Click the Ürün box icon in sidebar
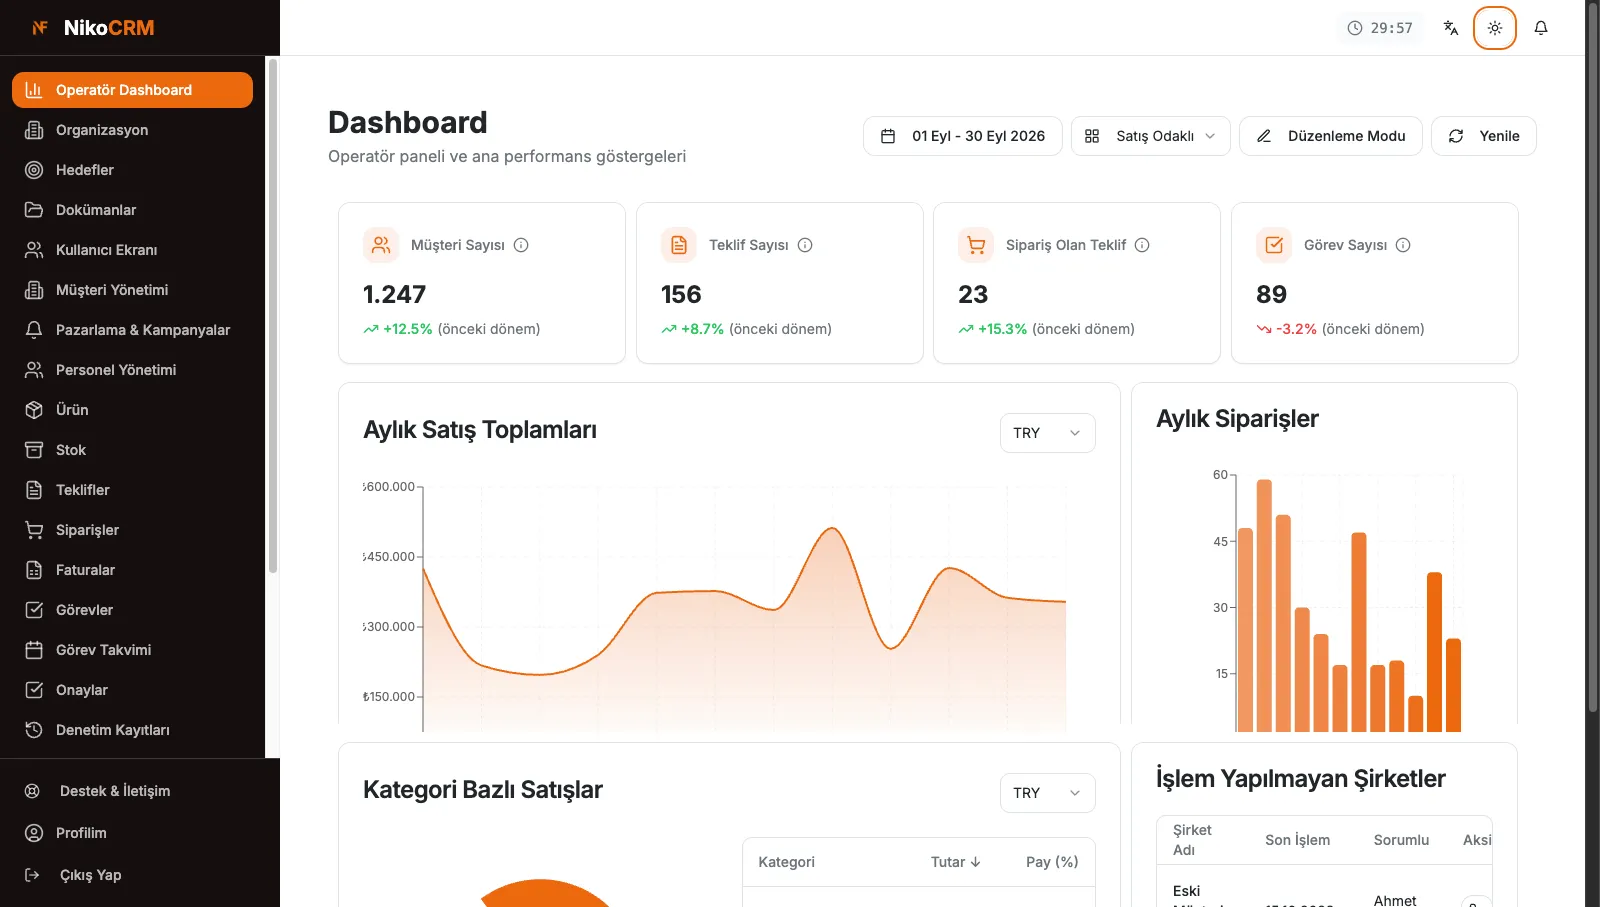The image size is (1600, 907). click(x=34, y=410)
